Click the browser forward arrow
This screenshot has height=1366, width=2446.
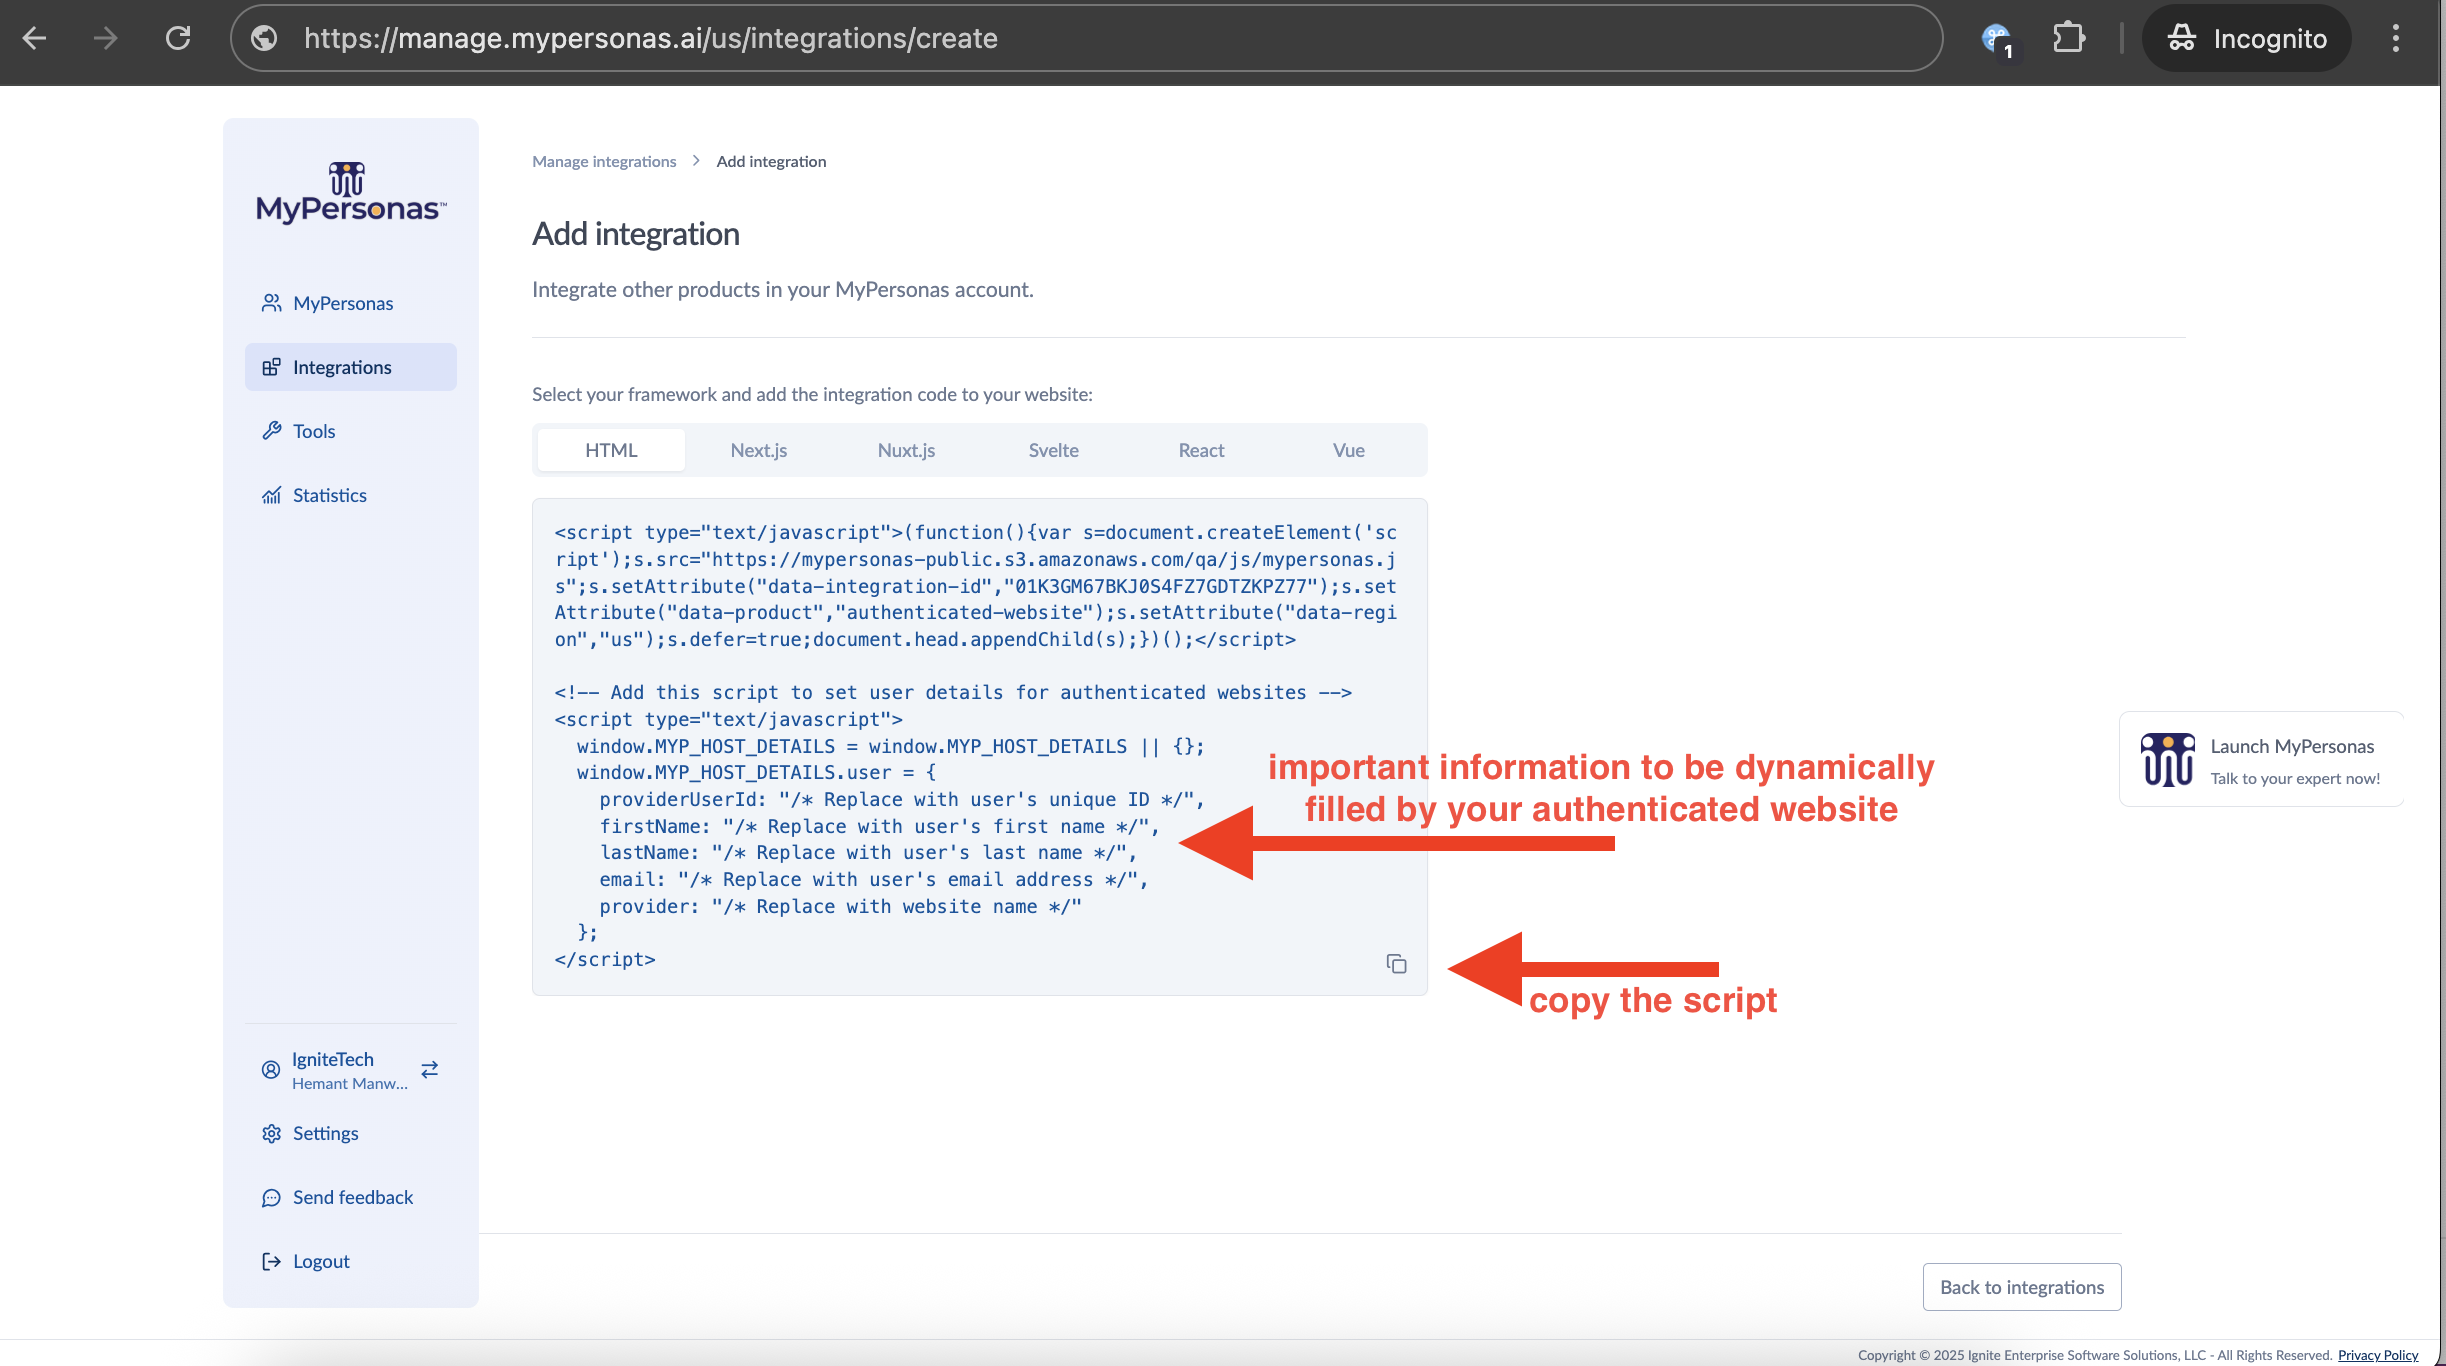(106, 38)
